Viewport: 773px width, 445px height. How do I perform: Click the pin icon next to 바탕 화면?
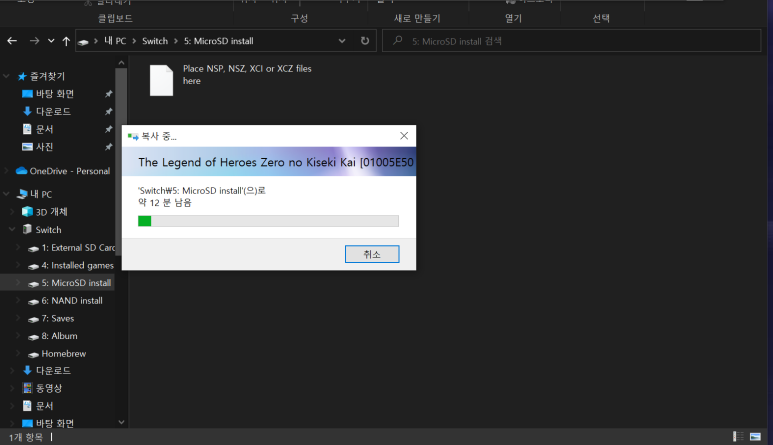tap(108, 94)
